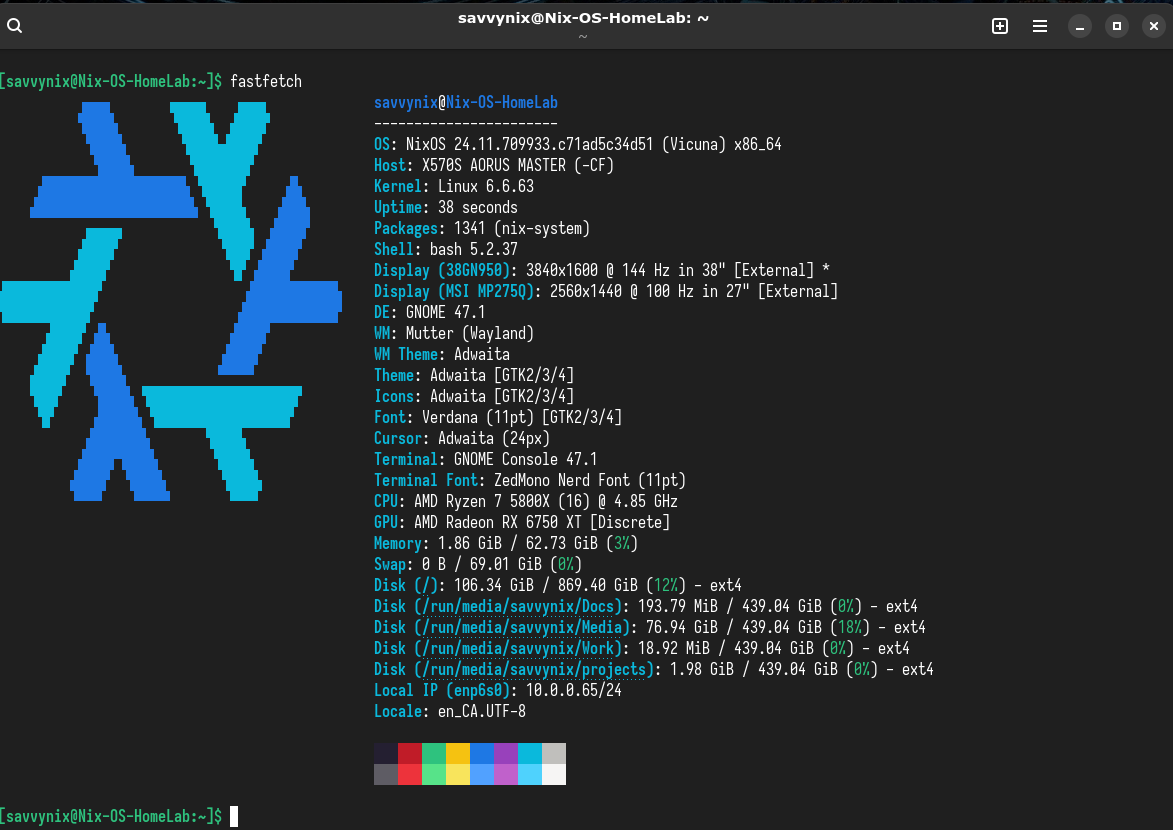The width and height of the screenshot is (1173, 830).
Task: Click the window title savvynix@Nix-OS-HomeLab
Action: [x=583, y=19]
